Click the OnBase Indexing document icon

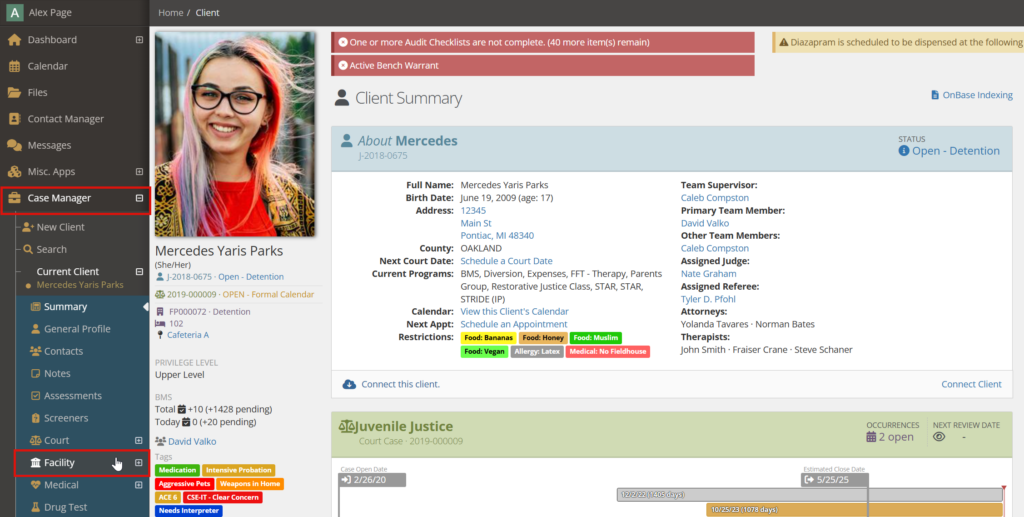tap(935, 95)
